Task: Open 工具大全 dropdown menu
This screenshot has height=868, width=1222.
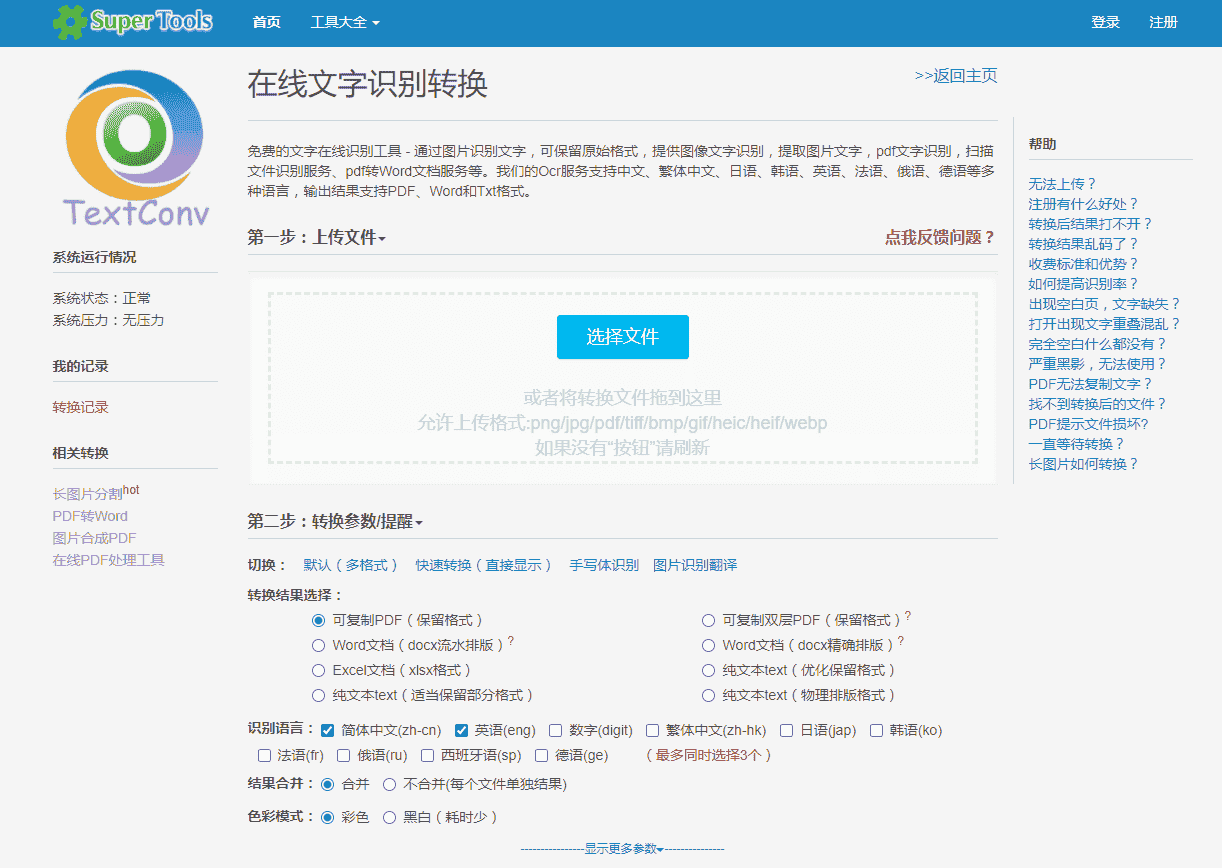Action: click(345, 22)
